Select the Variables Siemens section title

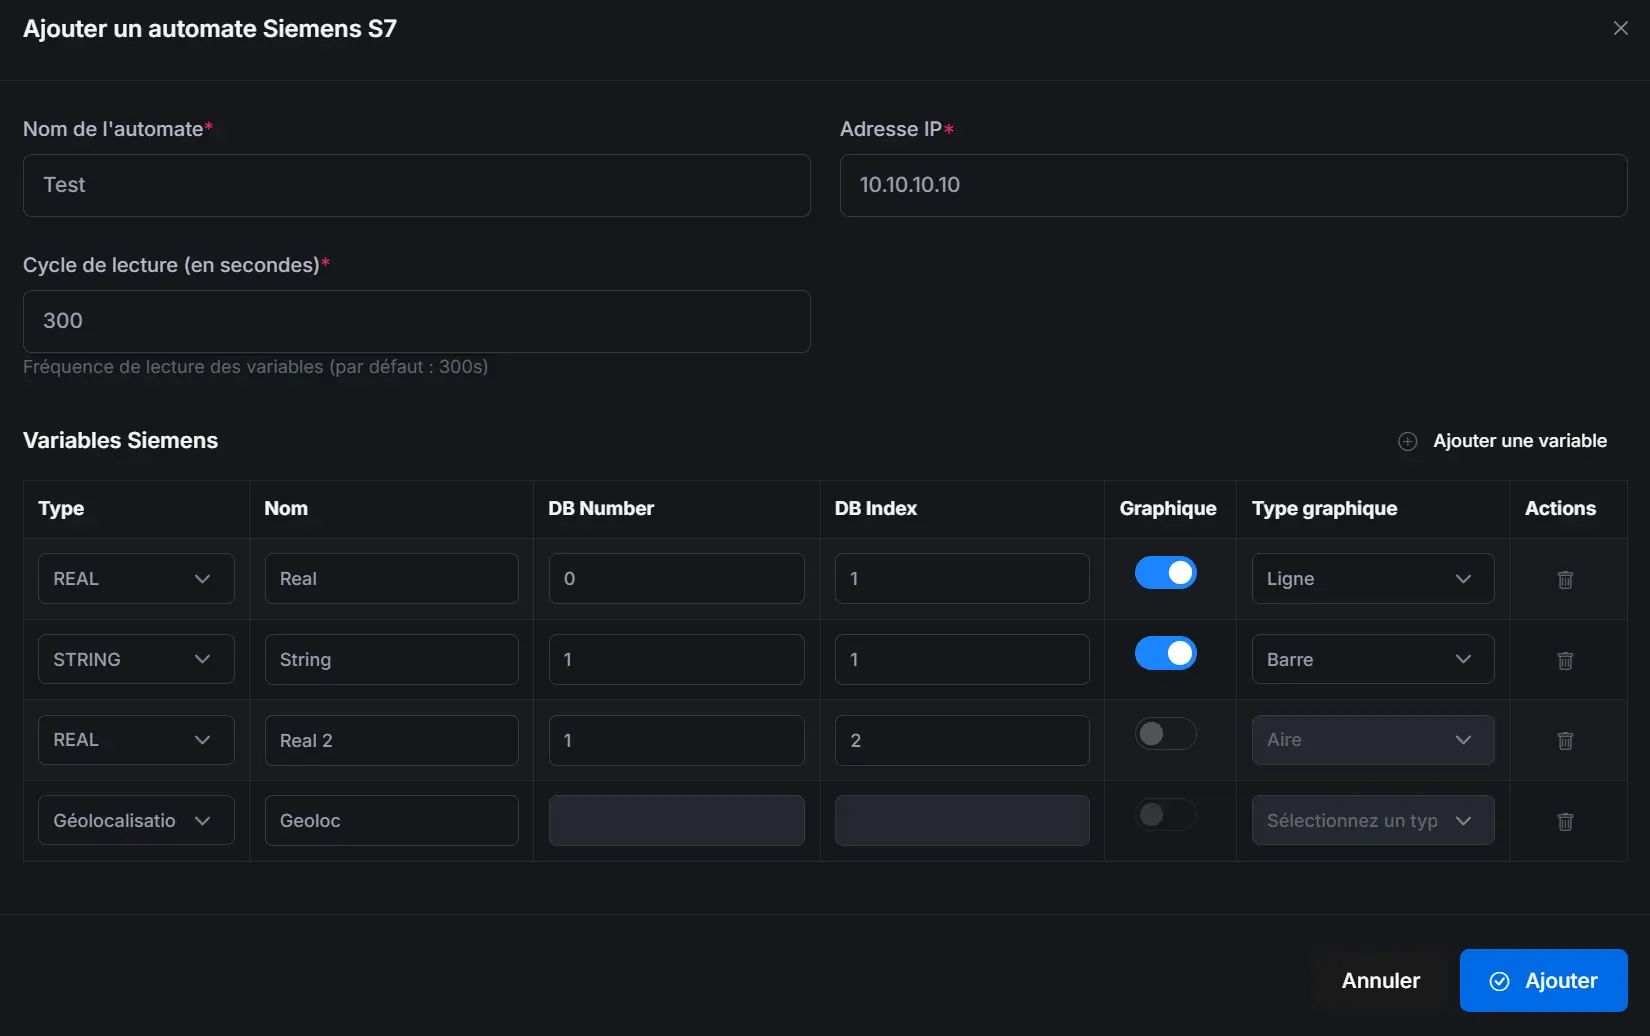120,440
